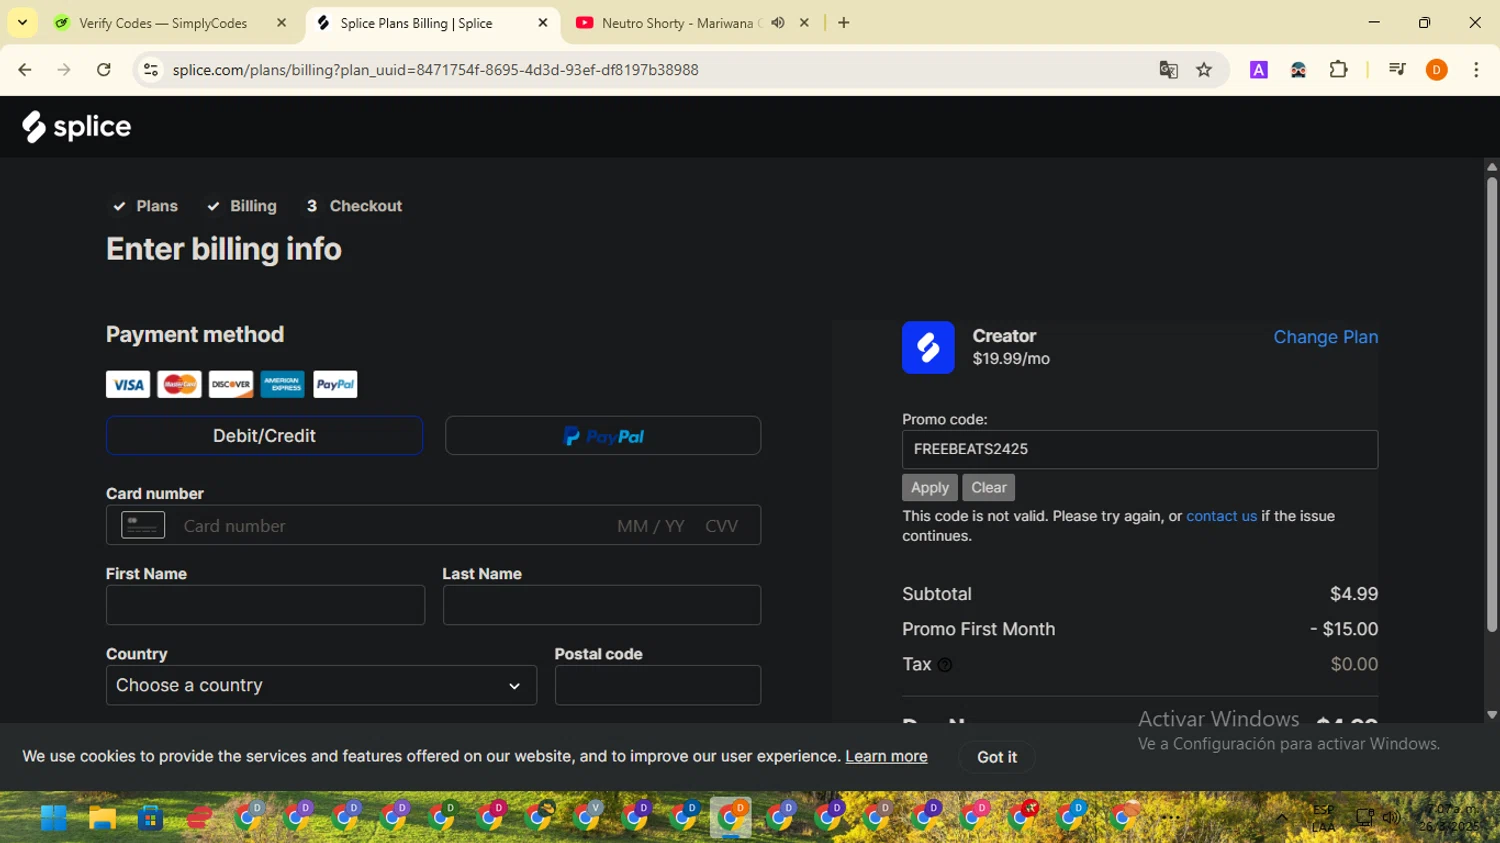Viewport: 1500px width, 843px height.
Task: Select Debit/Credit payment method
Action: [264, 436]
